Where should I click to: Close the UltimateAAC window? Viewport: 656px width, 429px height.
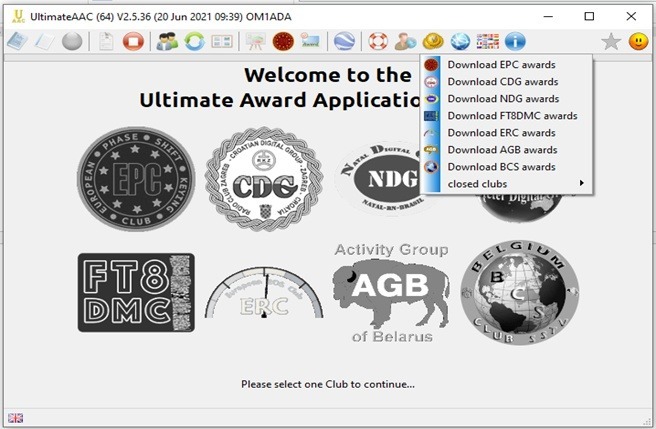pyautogui.click(x=631, y=16)
